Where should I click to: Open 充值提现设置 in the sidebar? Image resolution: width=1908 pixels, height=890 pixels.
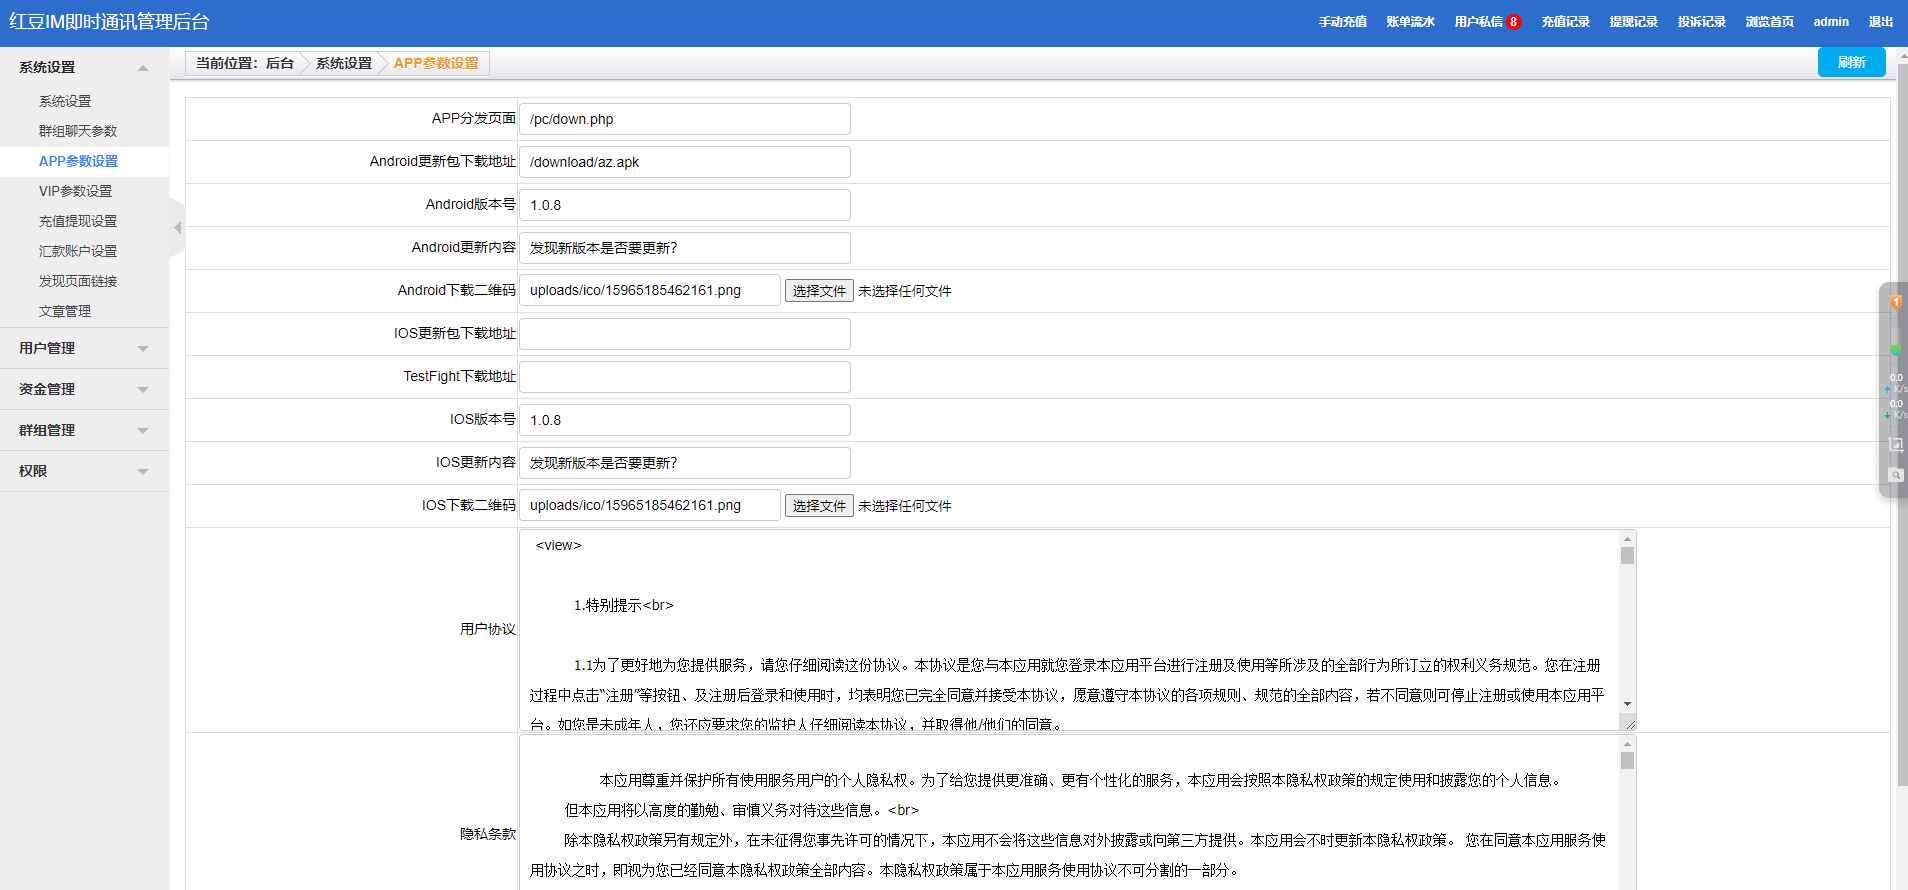[78, 221]
